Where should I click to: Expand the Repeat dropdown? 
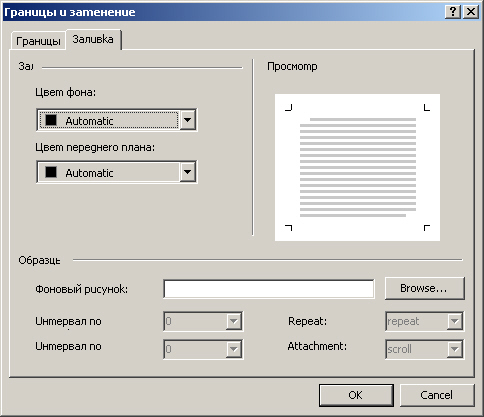pyautogui.click(x=424, y=321)
